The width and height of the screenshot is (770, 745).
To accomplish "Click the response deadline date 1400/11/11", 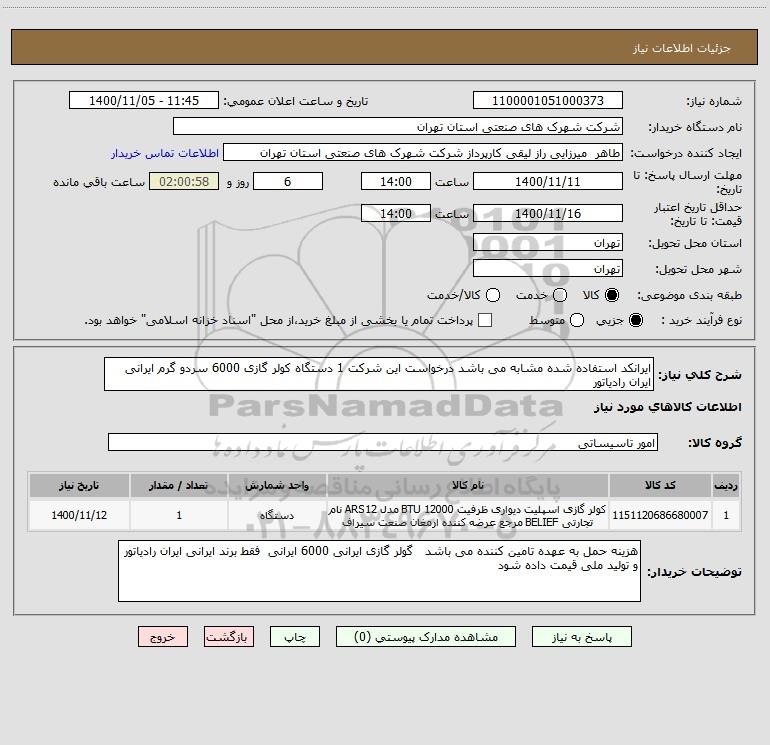I will 548,181.
